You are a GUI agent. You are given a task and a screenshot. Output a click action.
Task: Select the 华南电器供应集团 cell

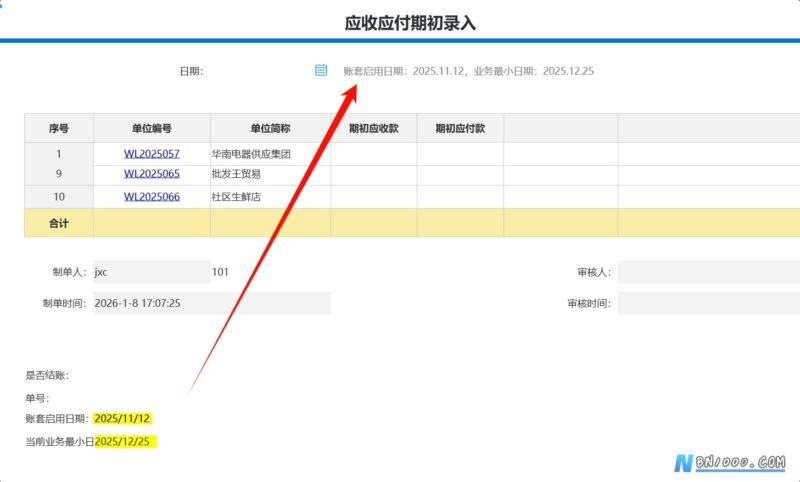click(270, 154)
